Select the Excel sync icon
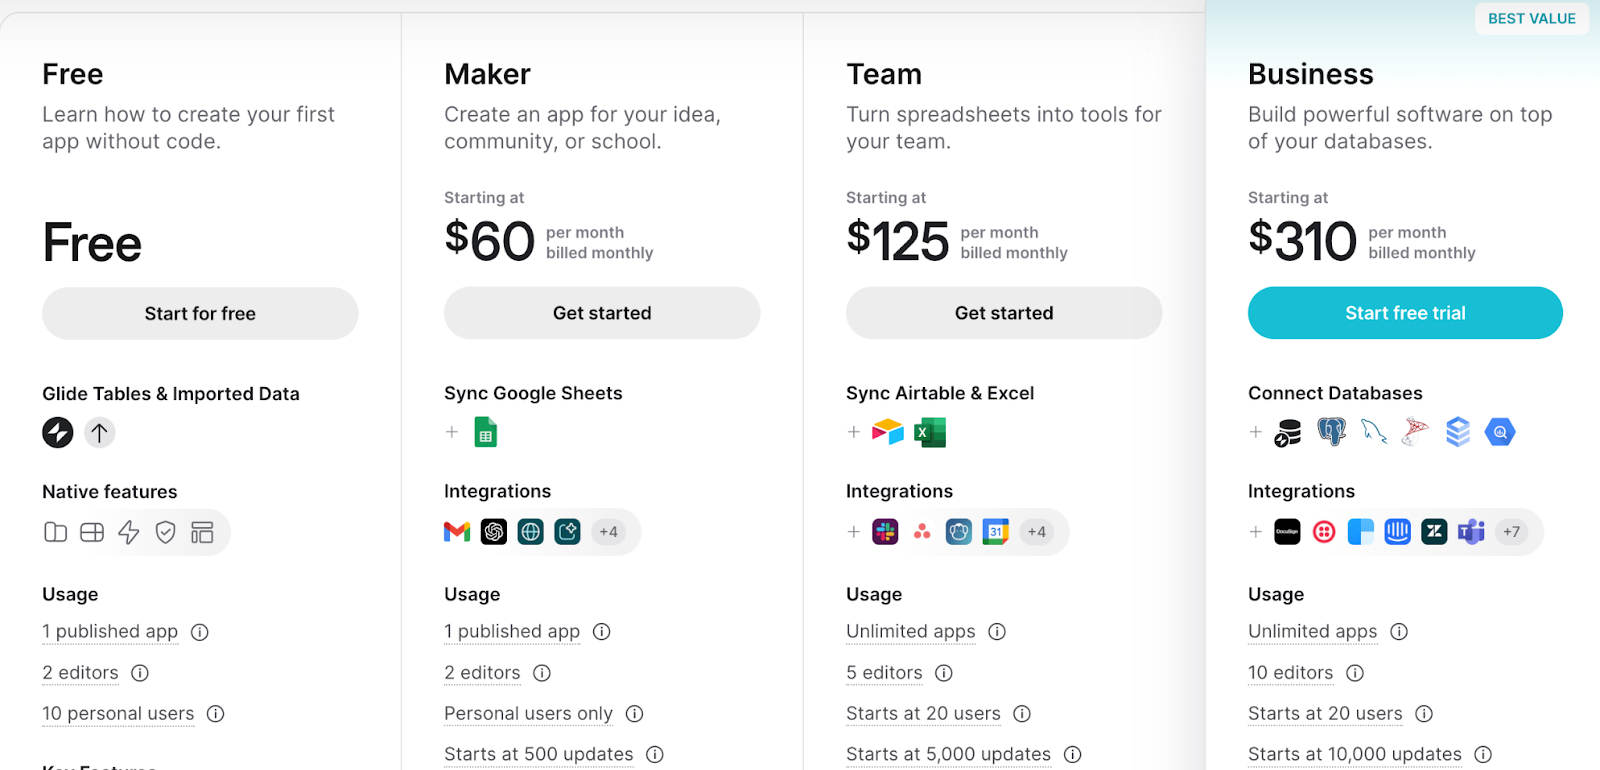 [x=930, y=432]
